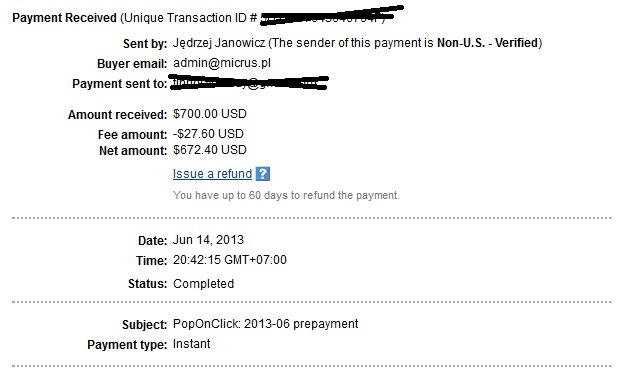Click the redacted Unique Transaction ID

pos(331,16)
